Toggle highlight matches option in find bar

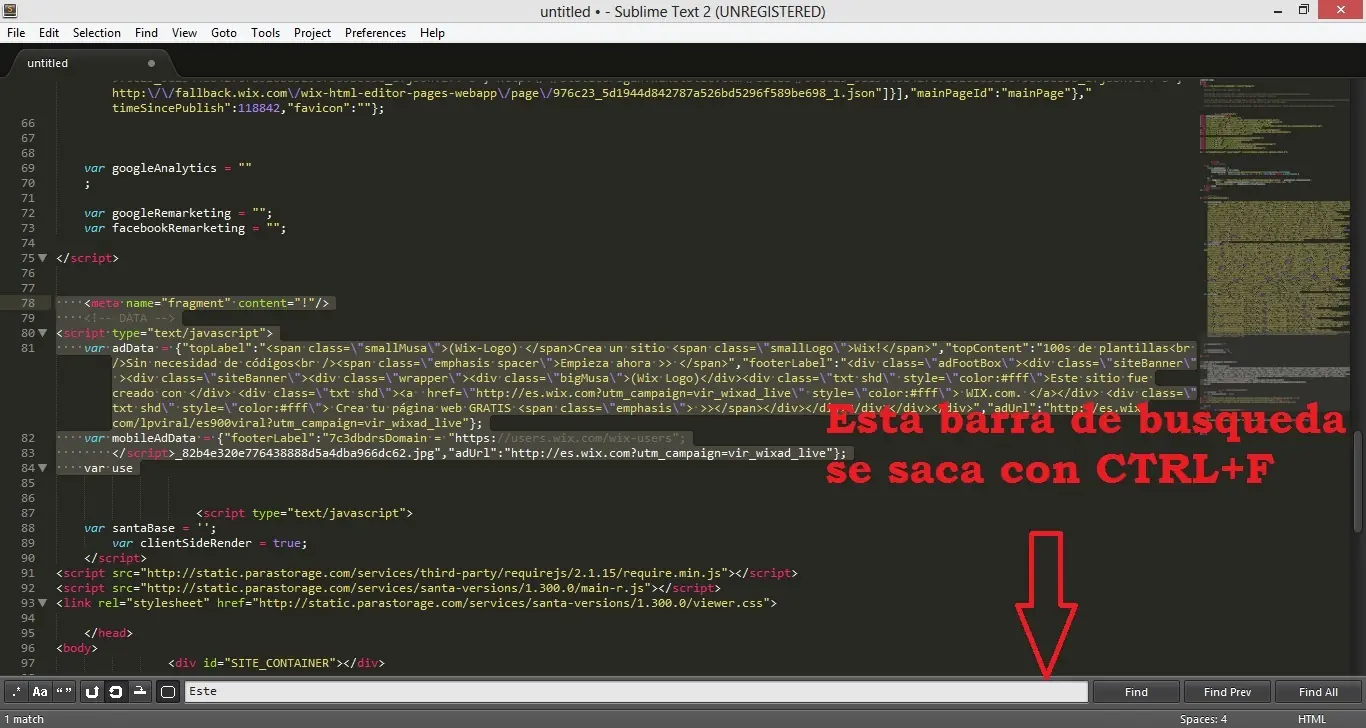[x=168, y=691]
